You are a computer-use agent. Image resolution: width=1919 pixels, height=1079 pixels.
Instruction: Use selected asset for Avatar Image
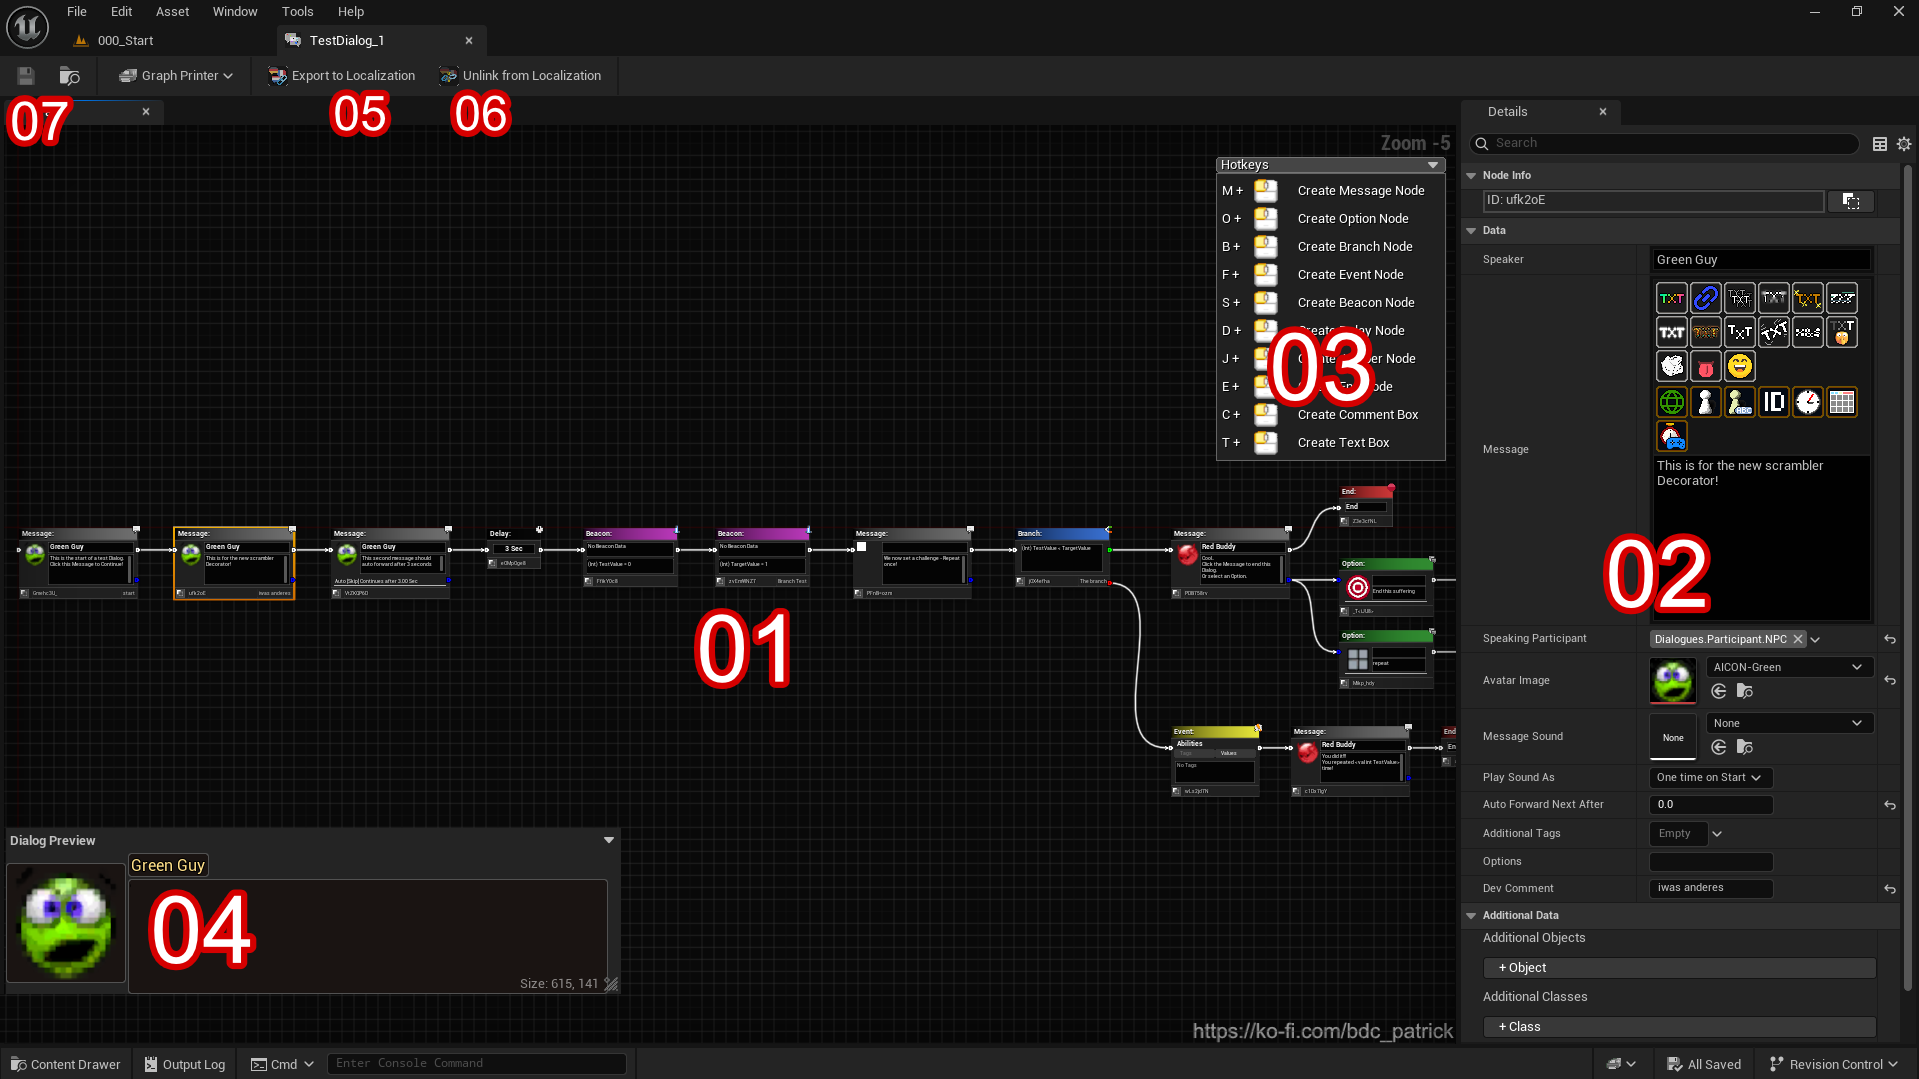(x=1719, y=691)
